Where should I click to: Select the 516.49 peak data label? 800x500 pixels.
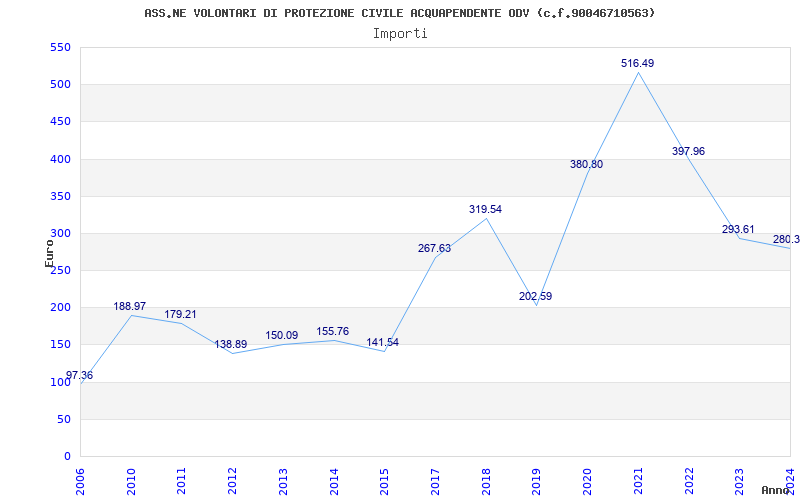(637, 63)
